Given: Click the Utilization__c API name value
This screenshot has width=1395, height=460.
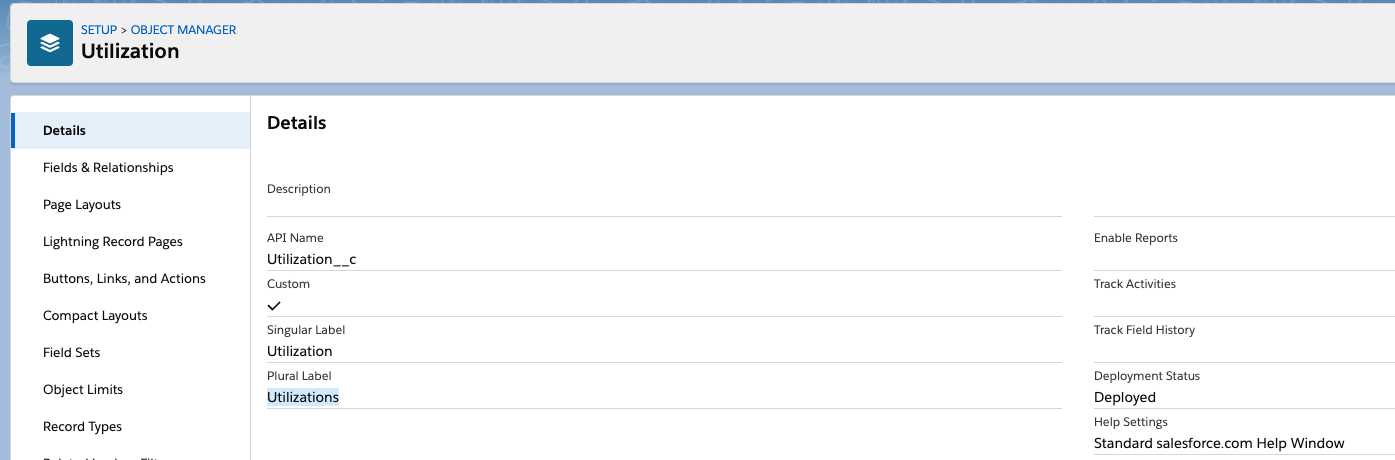Looking at the screenshot, I should (x=312, y=259).
